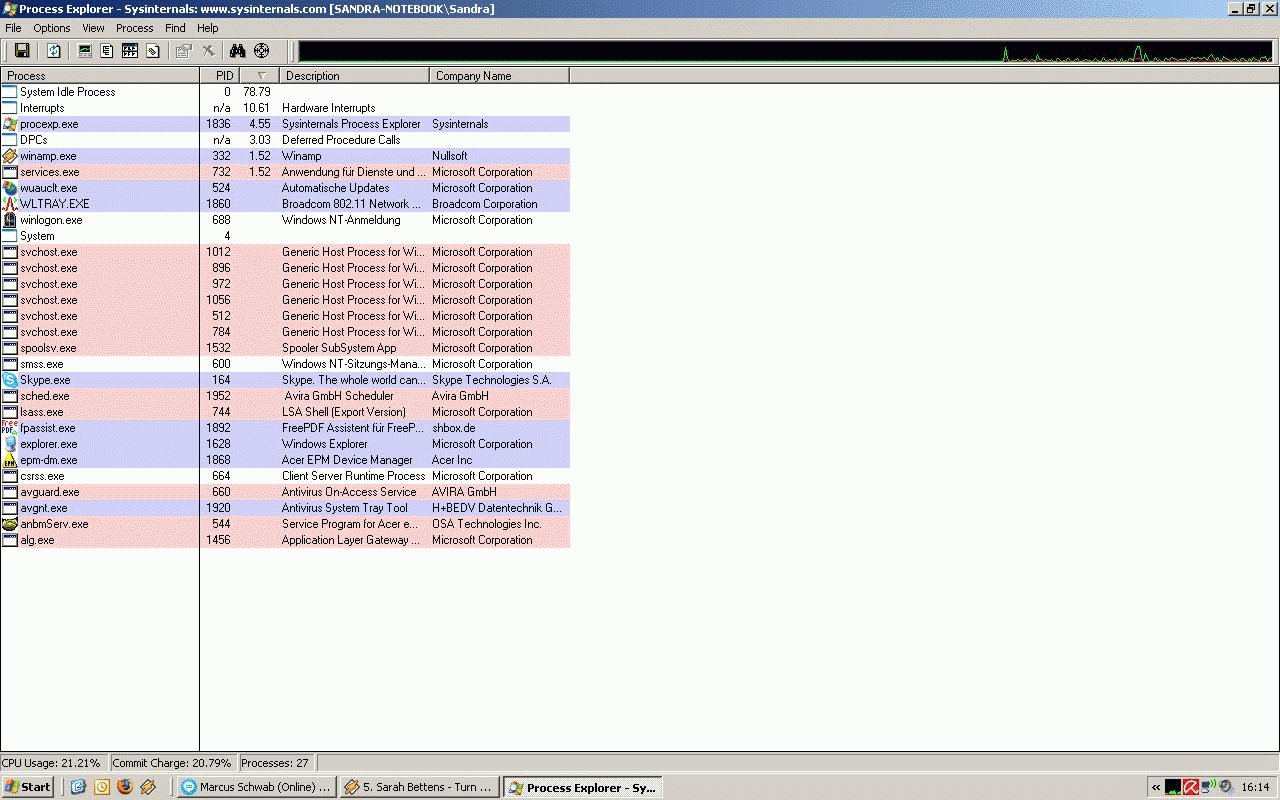Open the Options menu

click(x=52, y=28)
